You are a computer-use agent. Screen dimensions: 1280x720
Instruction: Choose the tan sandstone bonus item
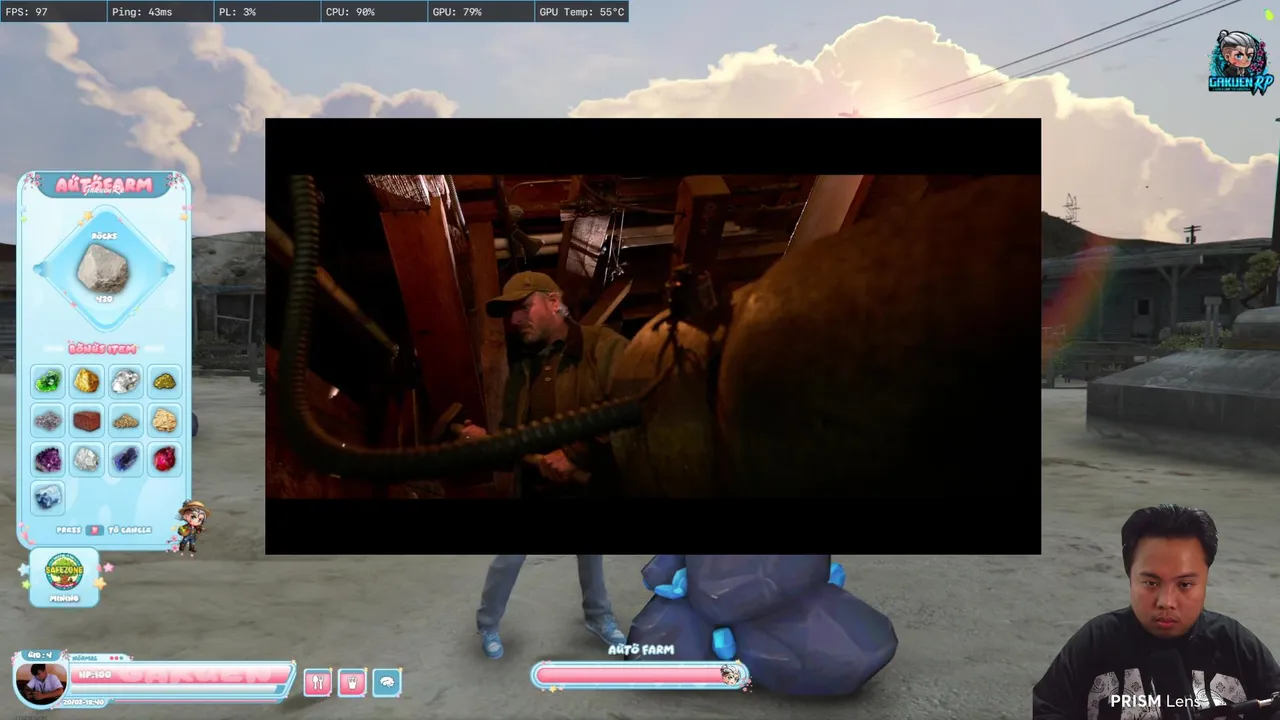point(164,420)
